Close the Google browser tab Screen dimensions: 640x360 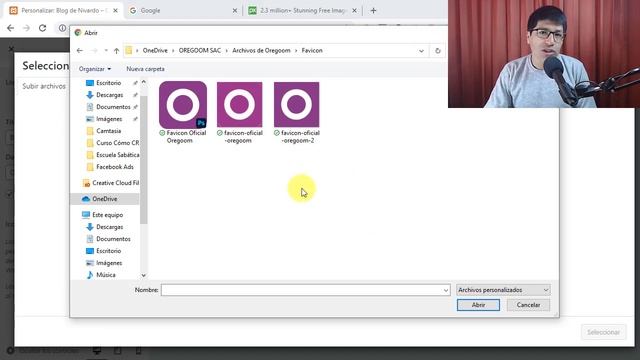point(235,11)
